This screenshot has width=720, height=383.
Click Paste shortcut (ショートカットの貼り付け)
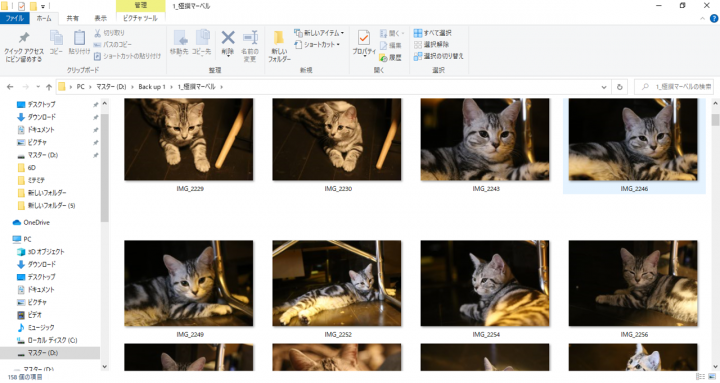coord(127,56)
